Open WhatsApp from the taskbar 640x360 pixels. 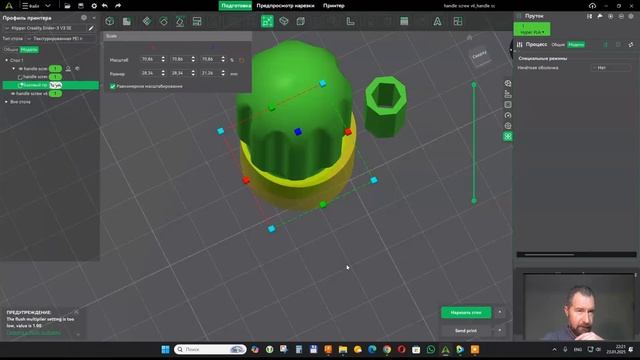[x=431, y=350]
